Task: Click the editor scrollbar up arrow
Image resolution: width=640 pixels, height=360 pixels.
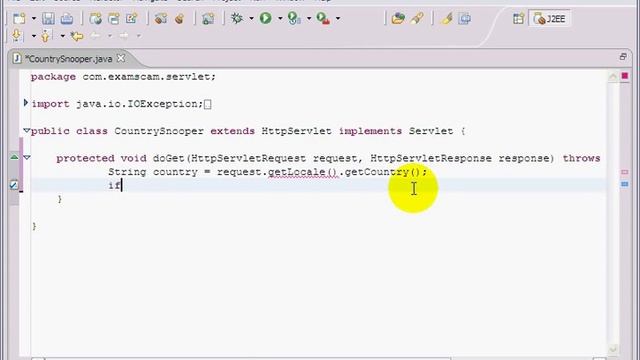Action: (x=613, y=77)
